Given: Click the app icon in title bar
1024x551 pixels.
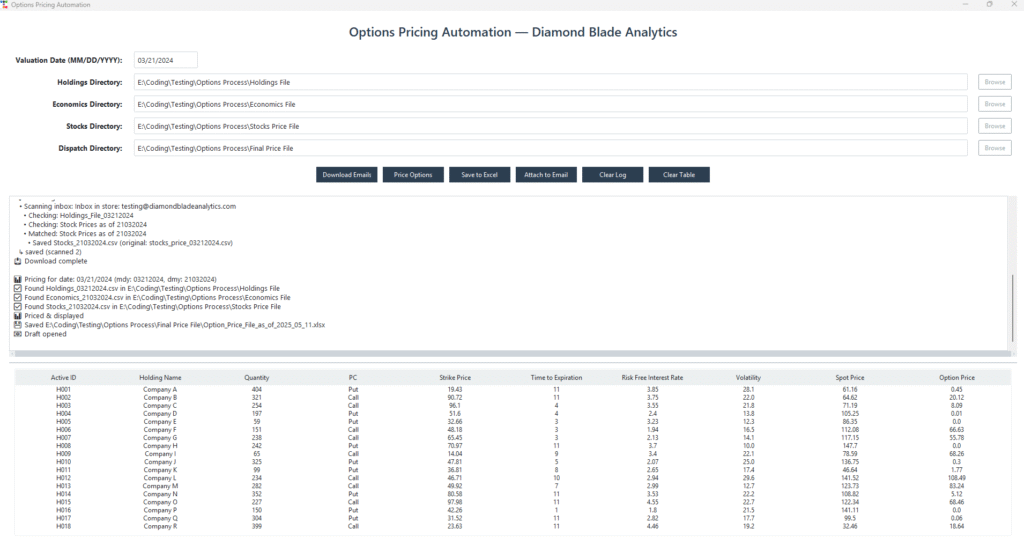Looking at the screenshot, I should point(5,5).
